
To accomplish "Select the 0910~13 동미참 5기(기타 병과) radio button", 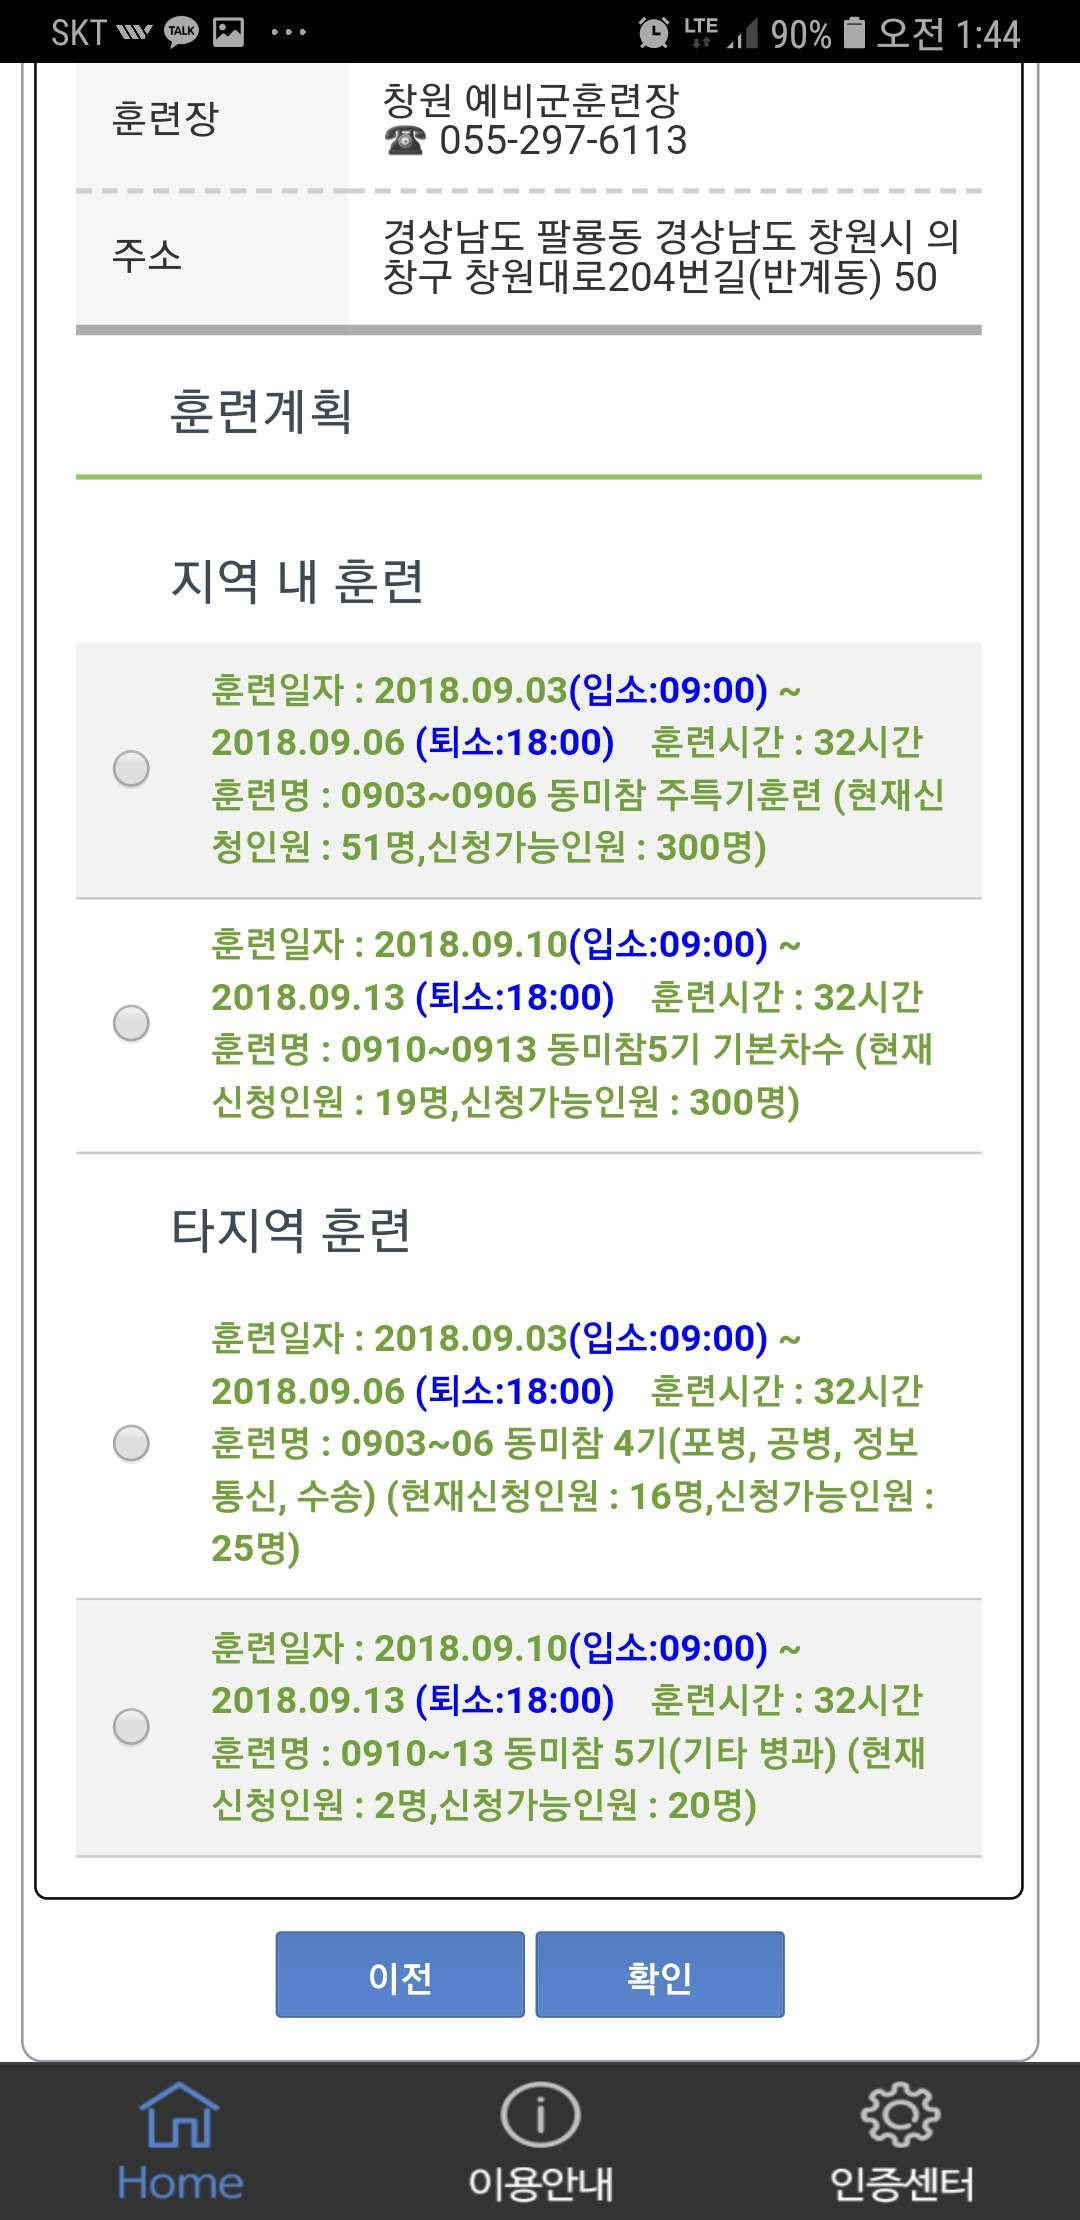I will [131, 1727].
